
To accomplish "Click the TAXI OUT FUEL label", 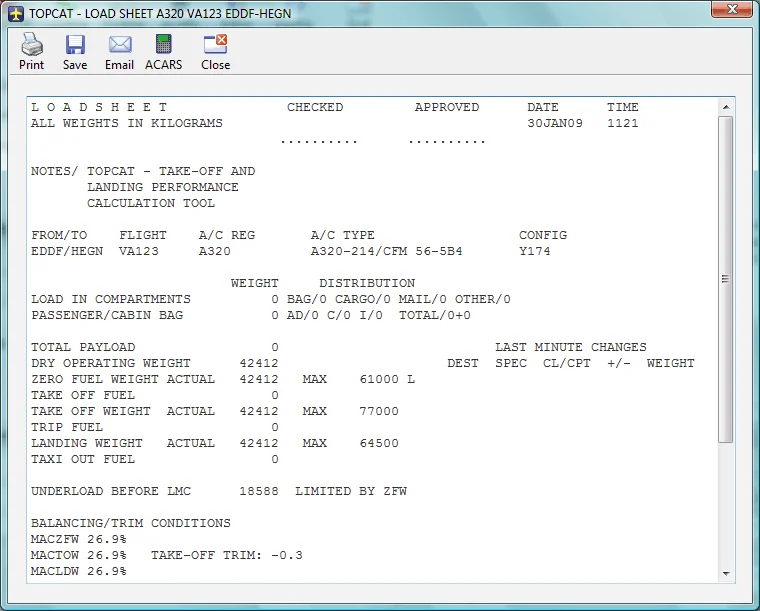I will click(83, 459).
